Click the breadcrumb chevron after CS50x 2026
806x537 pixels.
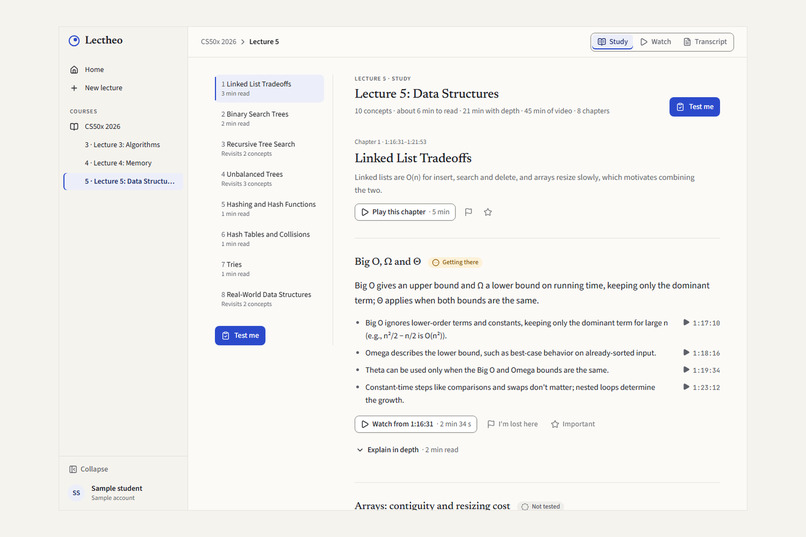tap(243, 42)
